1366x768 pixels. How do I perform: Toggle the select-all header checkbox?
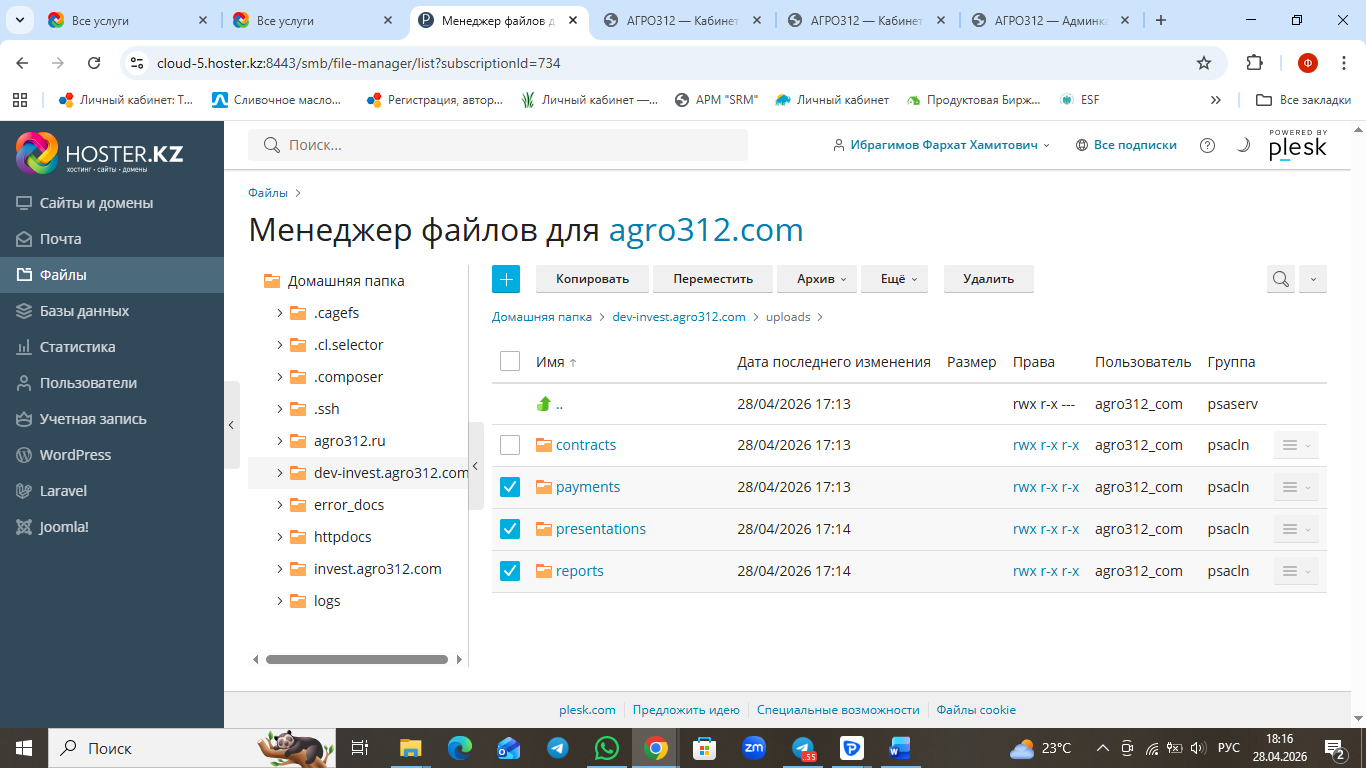(510, 361)
